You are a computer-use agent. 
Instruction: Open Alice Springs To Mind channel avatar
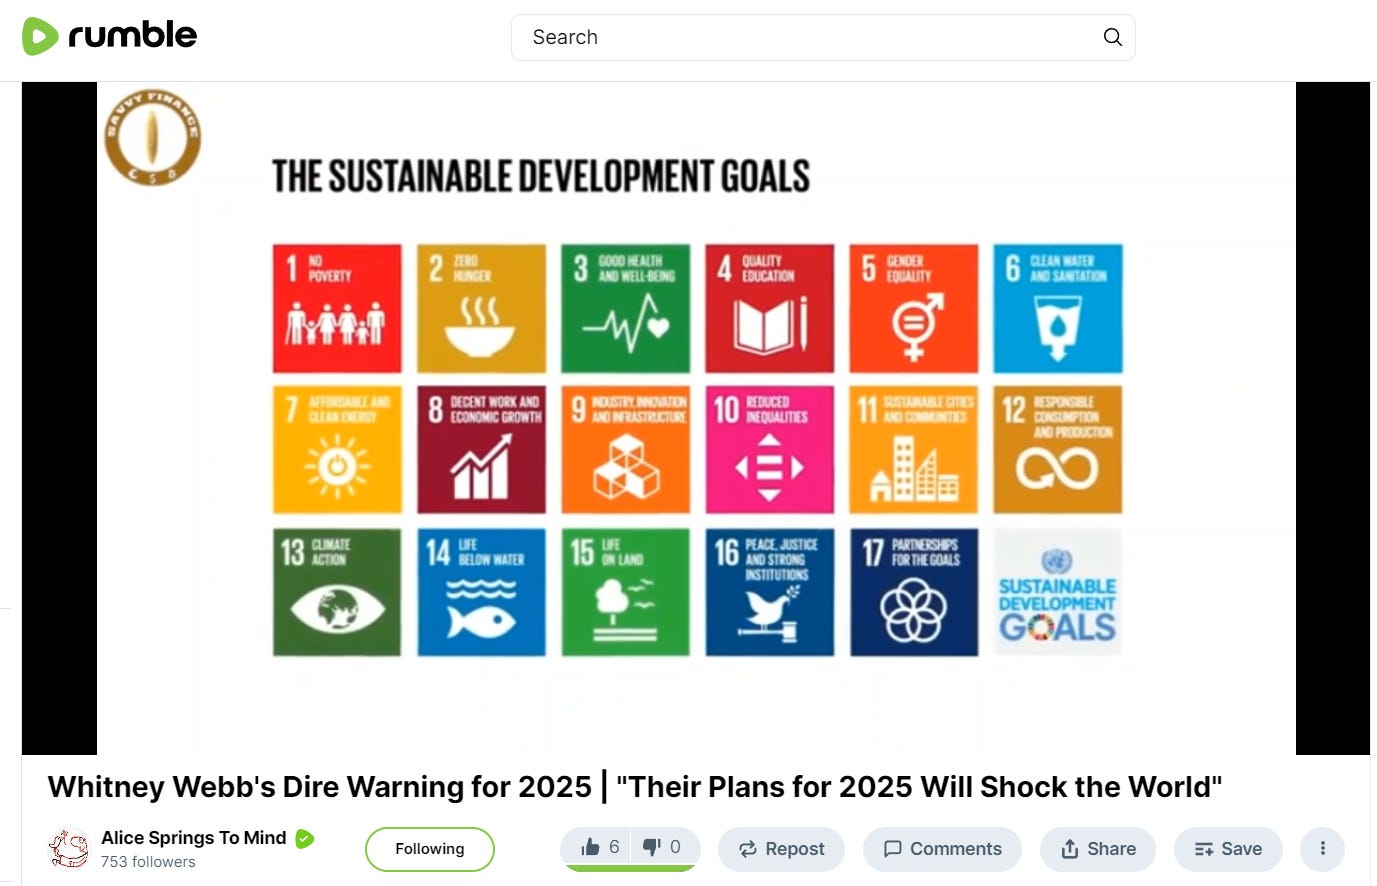coord(69,849)
